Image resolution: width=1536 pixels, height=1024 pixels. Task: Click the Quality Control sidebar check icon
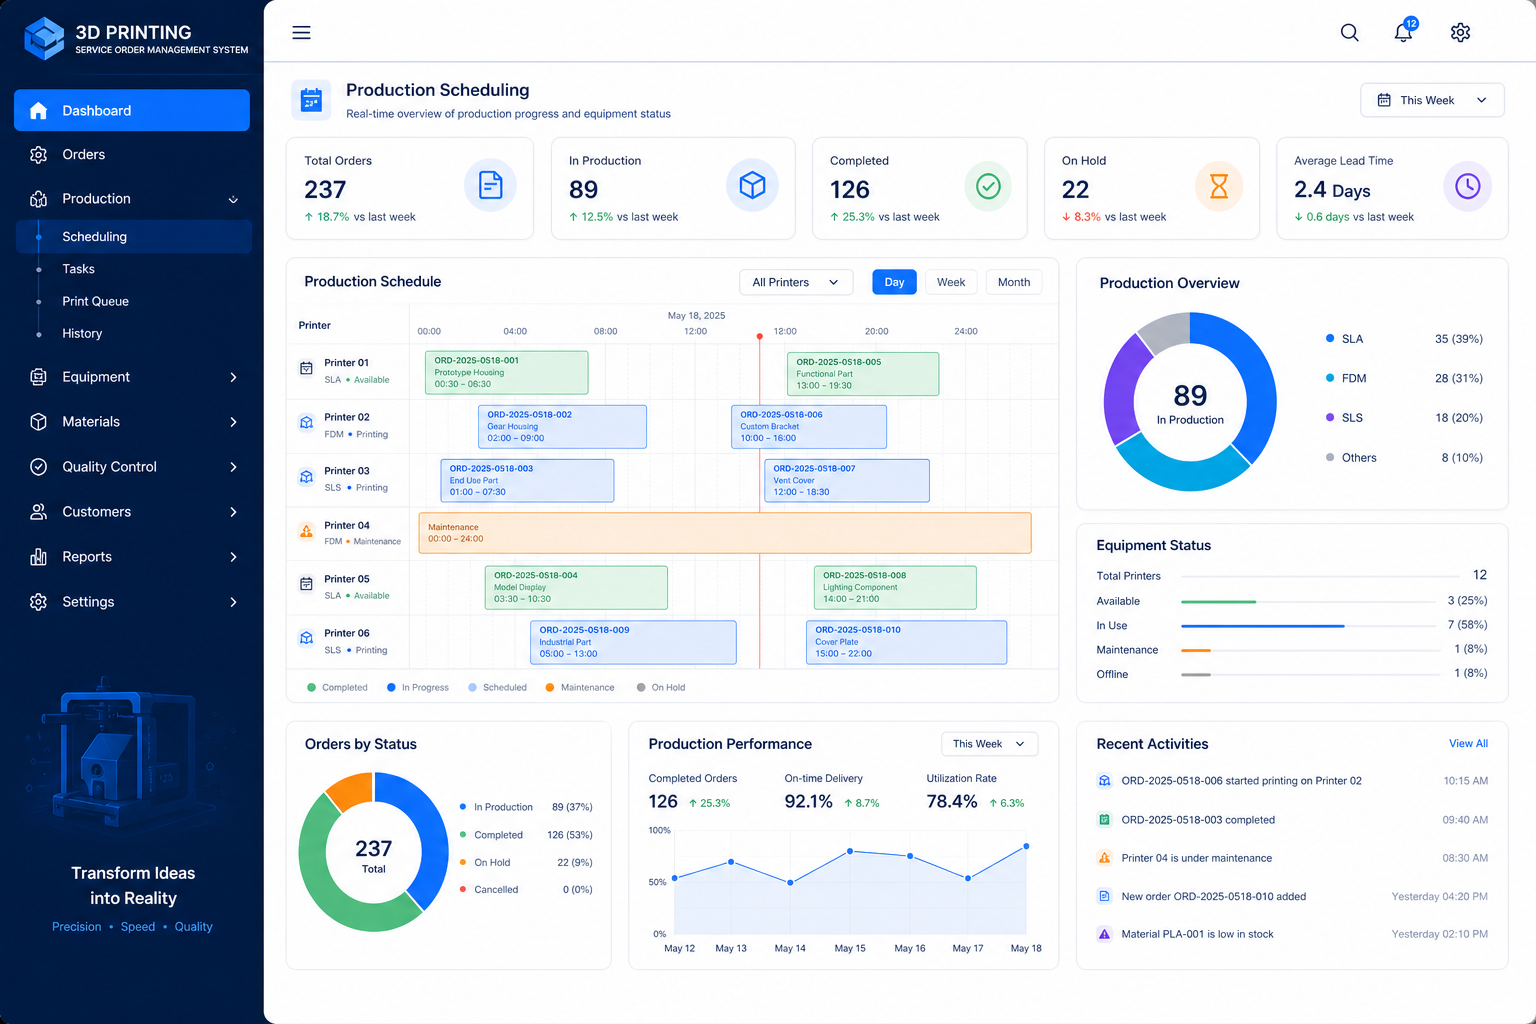click(x=38, y=467)
